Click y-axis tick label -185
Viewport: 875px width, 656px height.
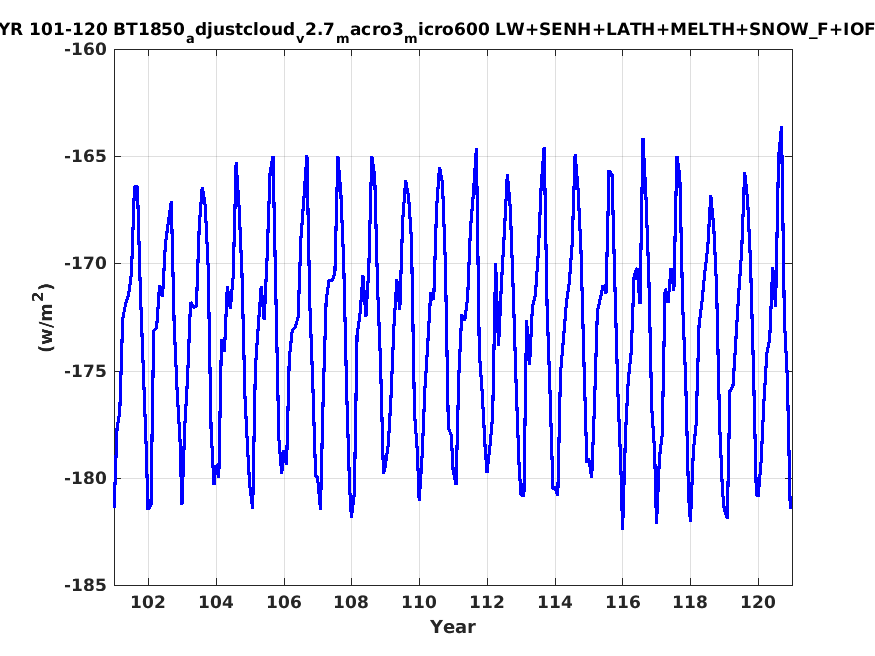(x=85, y=585)
